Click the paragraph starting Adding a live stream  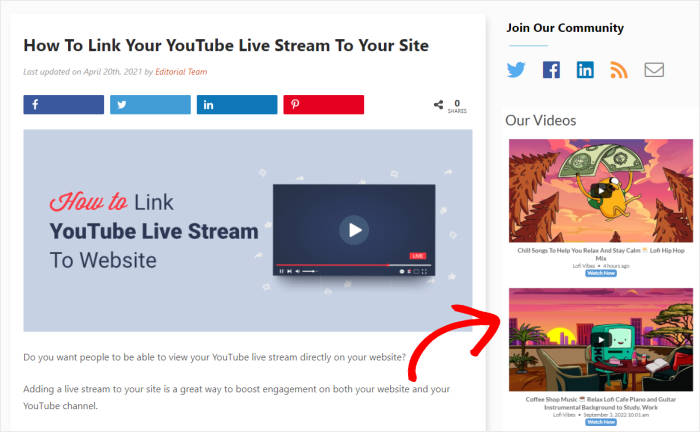click(237, 397)
